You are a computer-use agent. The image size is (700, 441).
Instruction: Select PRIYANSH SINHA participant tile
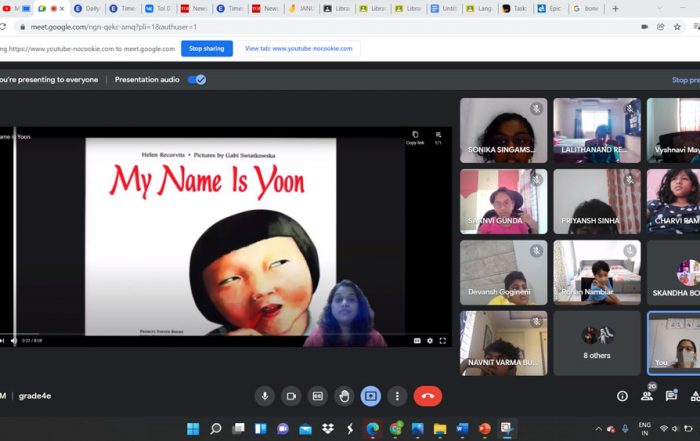point(597,201)
